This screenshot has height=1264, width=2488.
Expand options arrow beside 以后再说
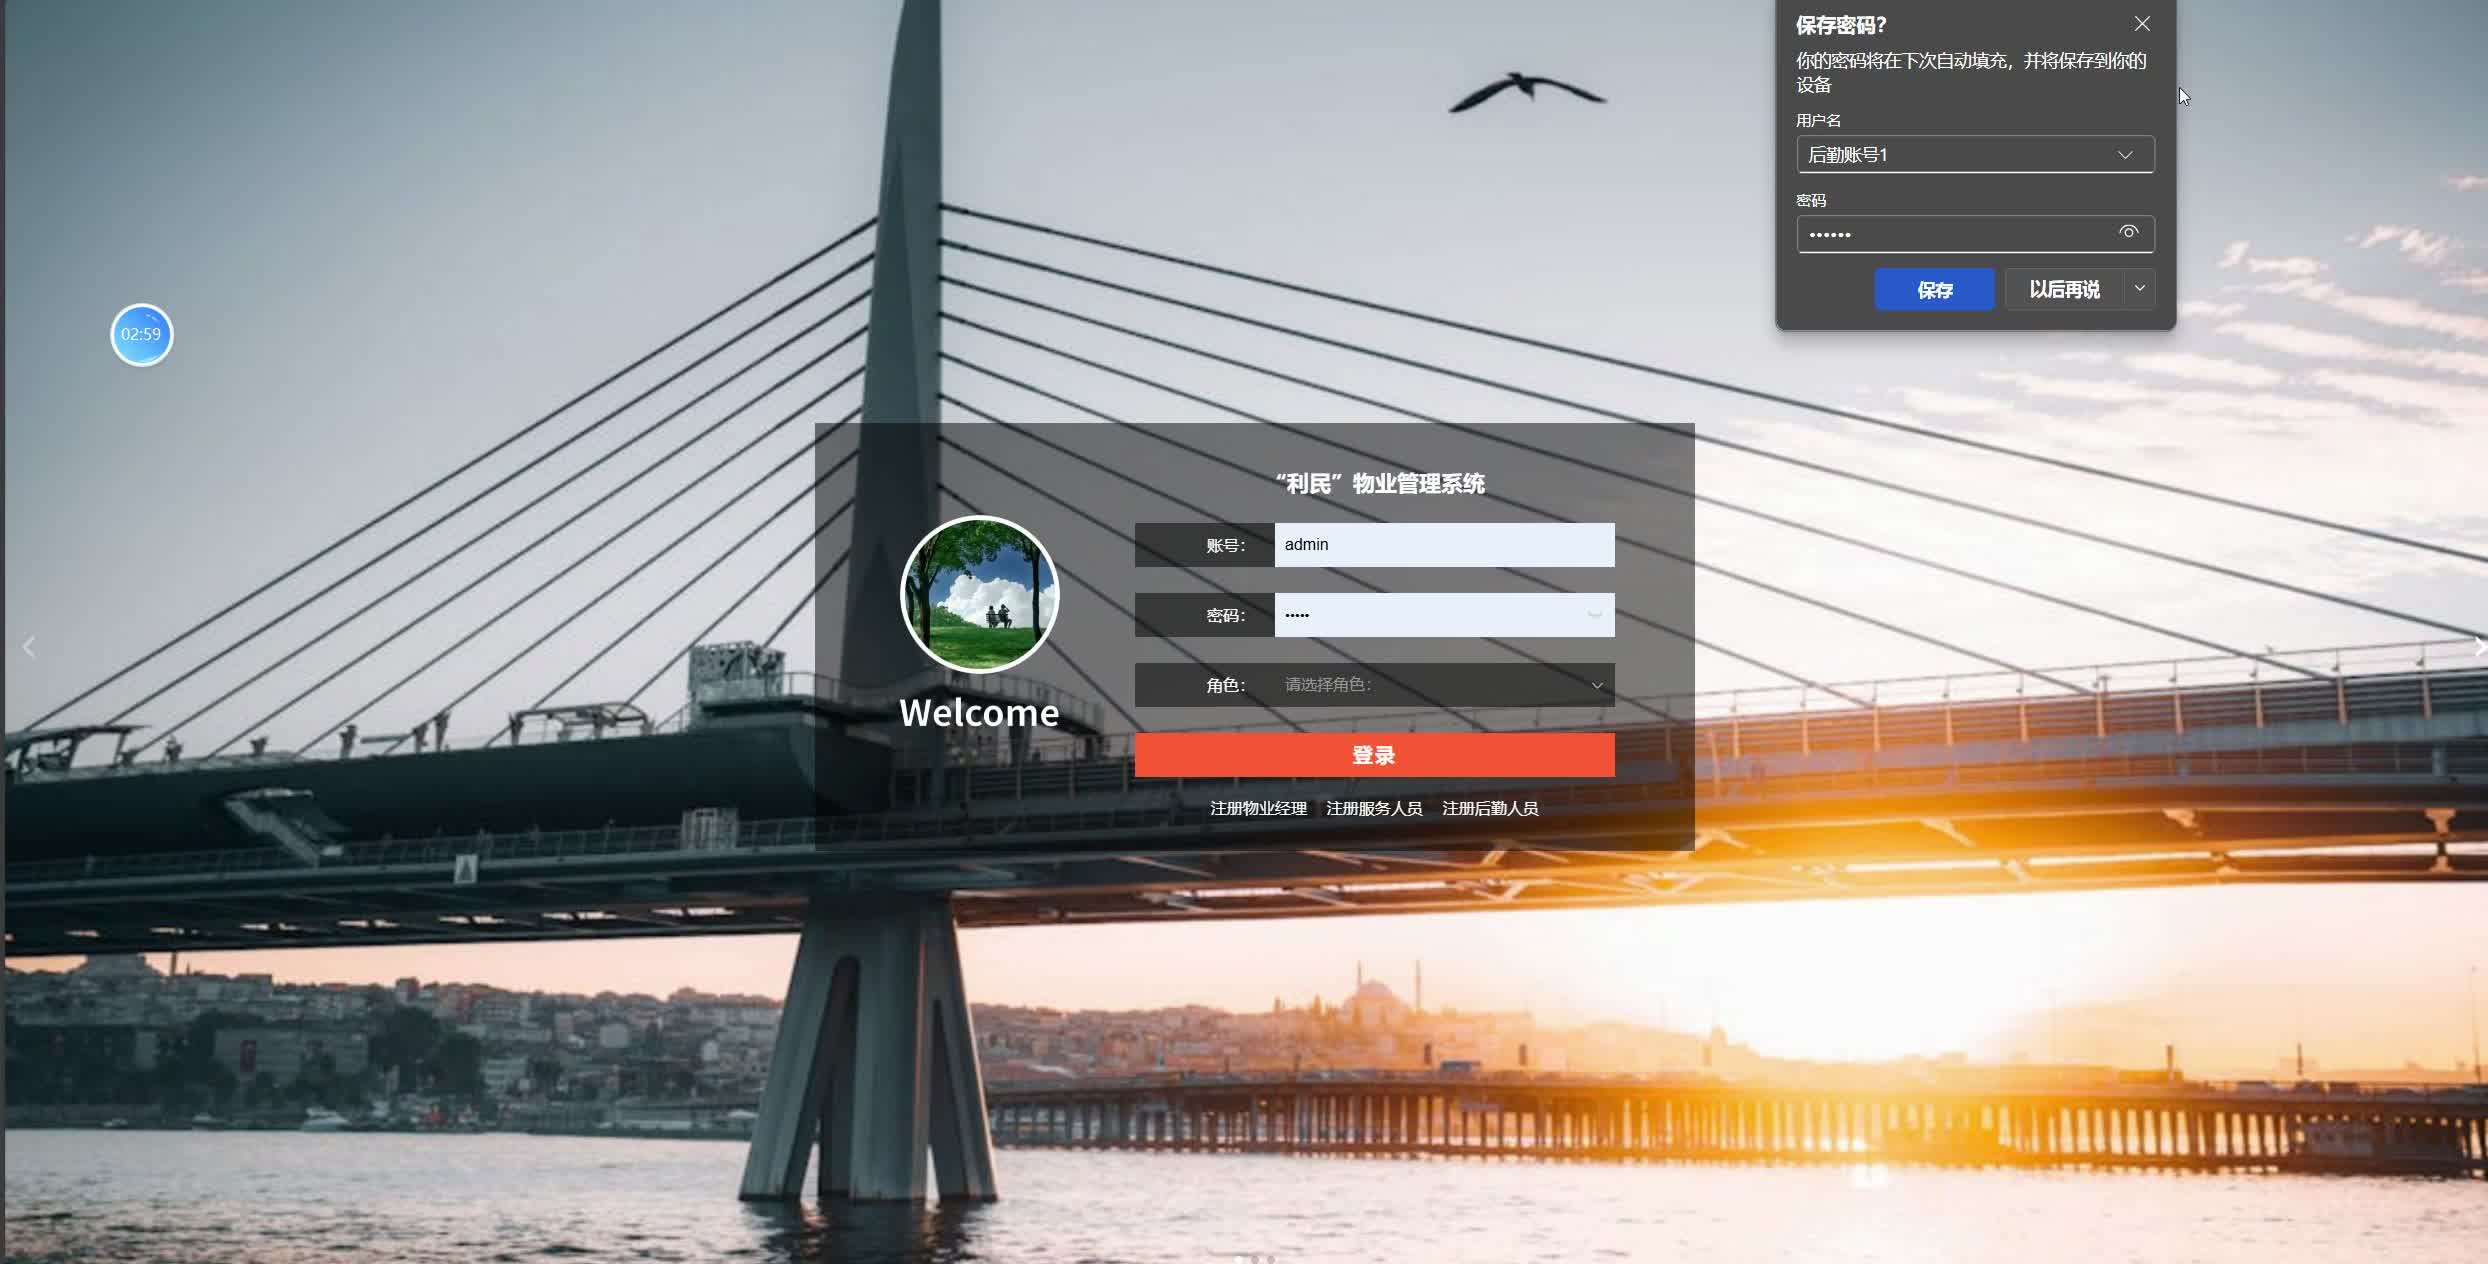pos(2140,289)
